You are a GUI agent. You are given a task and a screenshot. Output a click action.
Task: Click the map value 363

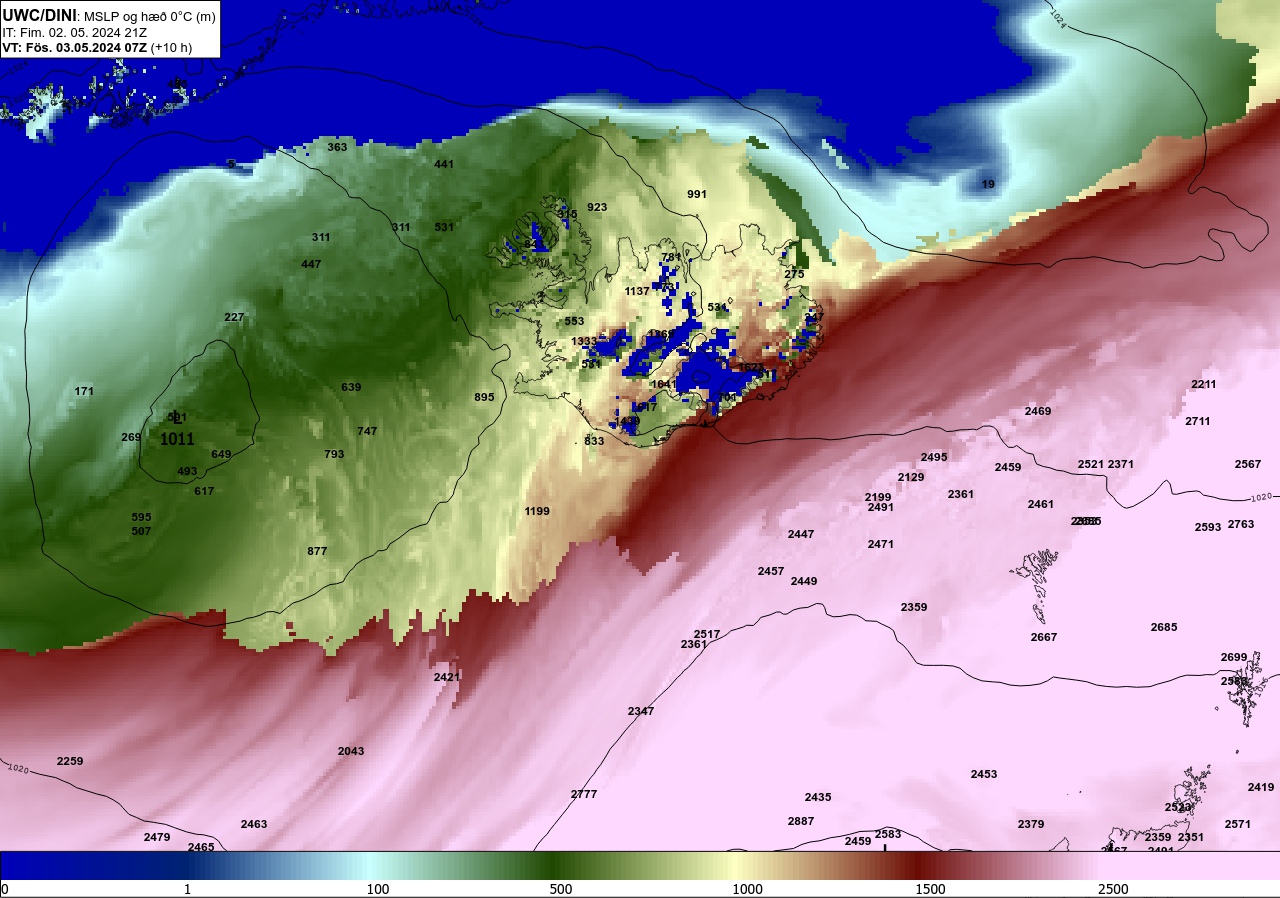pyautogui.click(x=337, y=147)
